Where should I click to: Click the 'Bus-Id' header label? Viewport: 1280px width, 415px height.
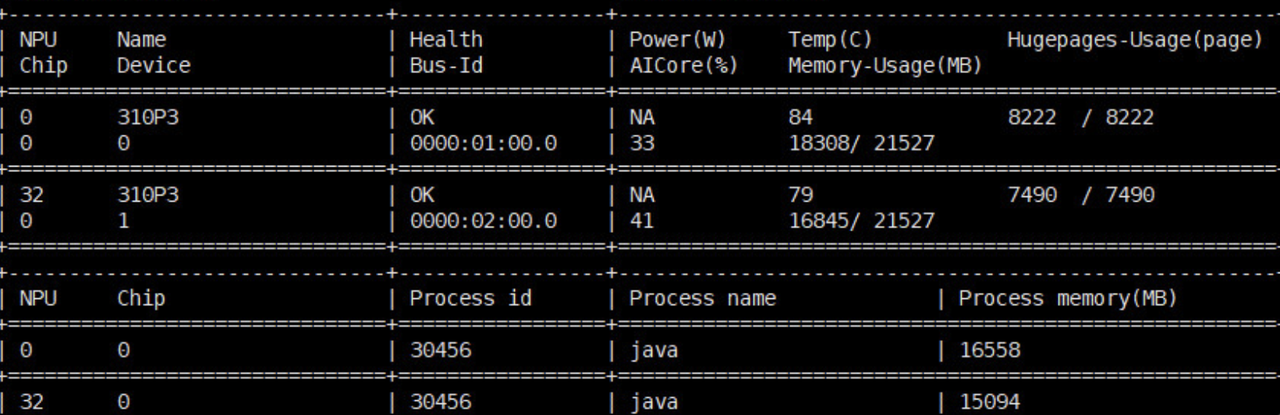coord(445,65)
